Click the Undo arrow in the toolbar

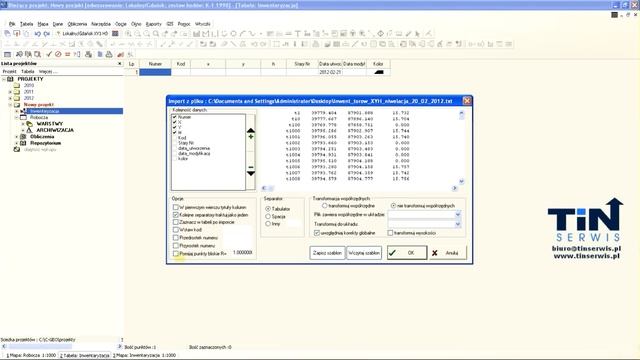[x=37, y=33]
